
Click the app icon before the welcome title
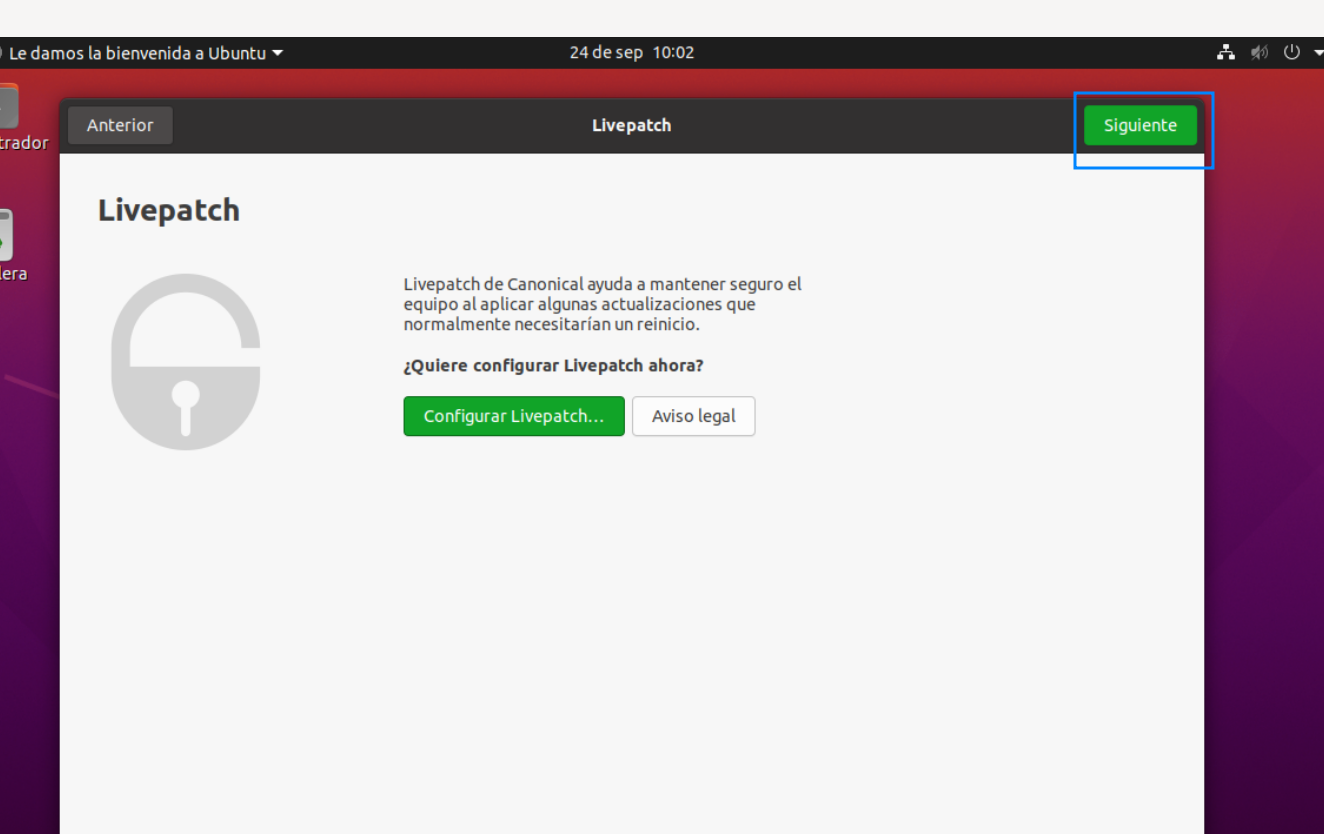(2, 52)
